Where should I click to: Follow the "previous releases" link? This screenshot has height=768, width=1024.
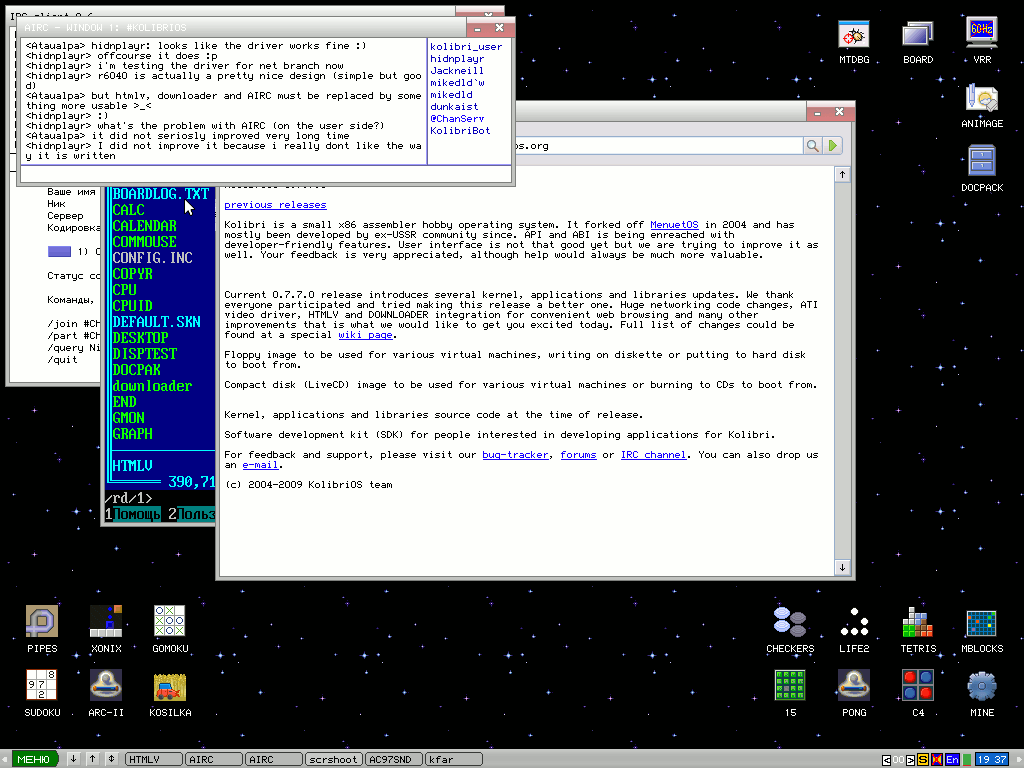pyautogui.click(x=261, y=205)
